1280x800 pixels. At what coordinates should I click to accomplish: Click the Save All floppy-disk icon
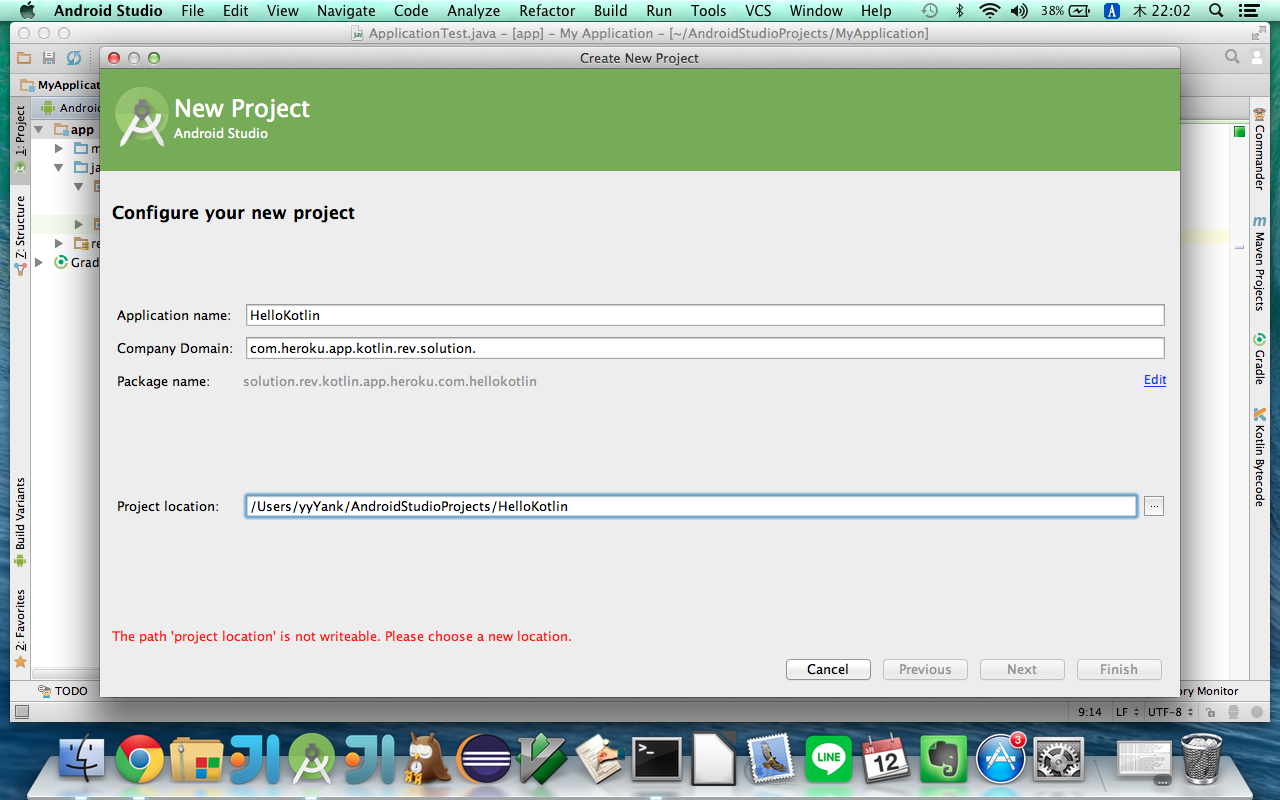[49, 58]
